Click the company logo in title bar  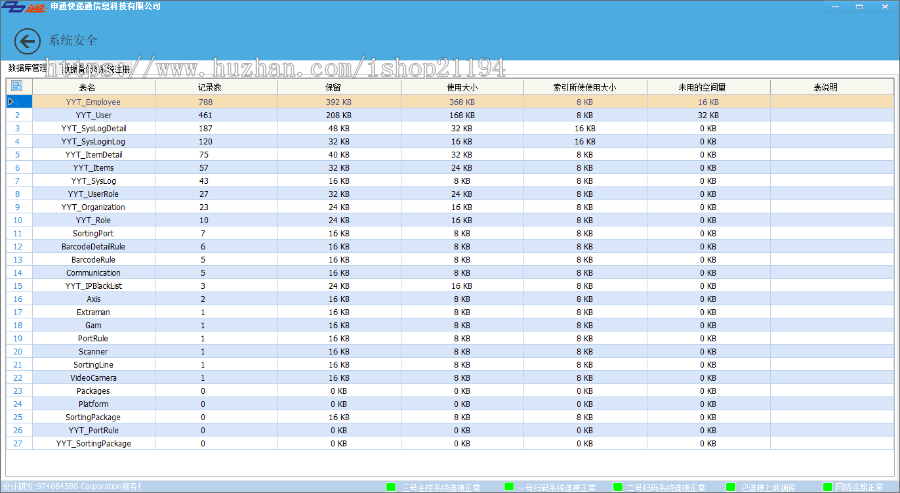pos(23,7)
